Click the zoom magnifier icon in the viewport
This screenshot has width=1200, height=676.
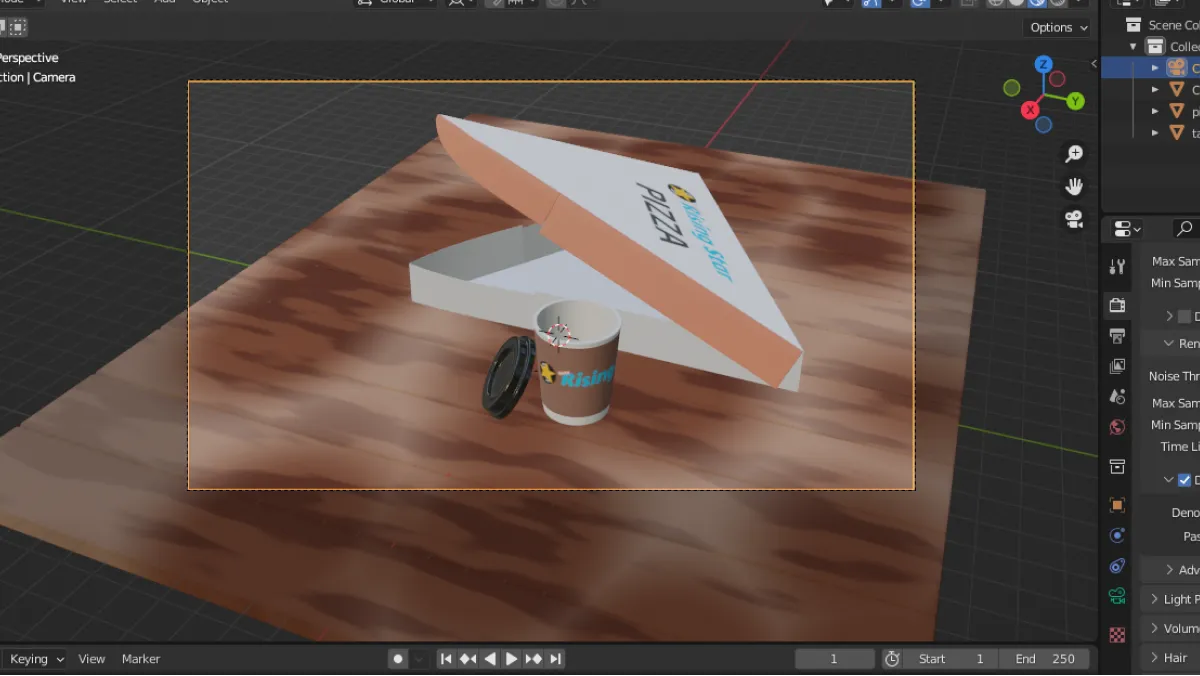tap(1074, 154)
